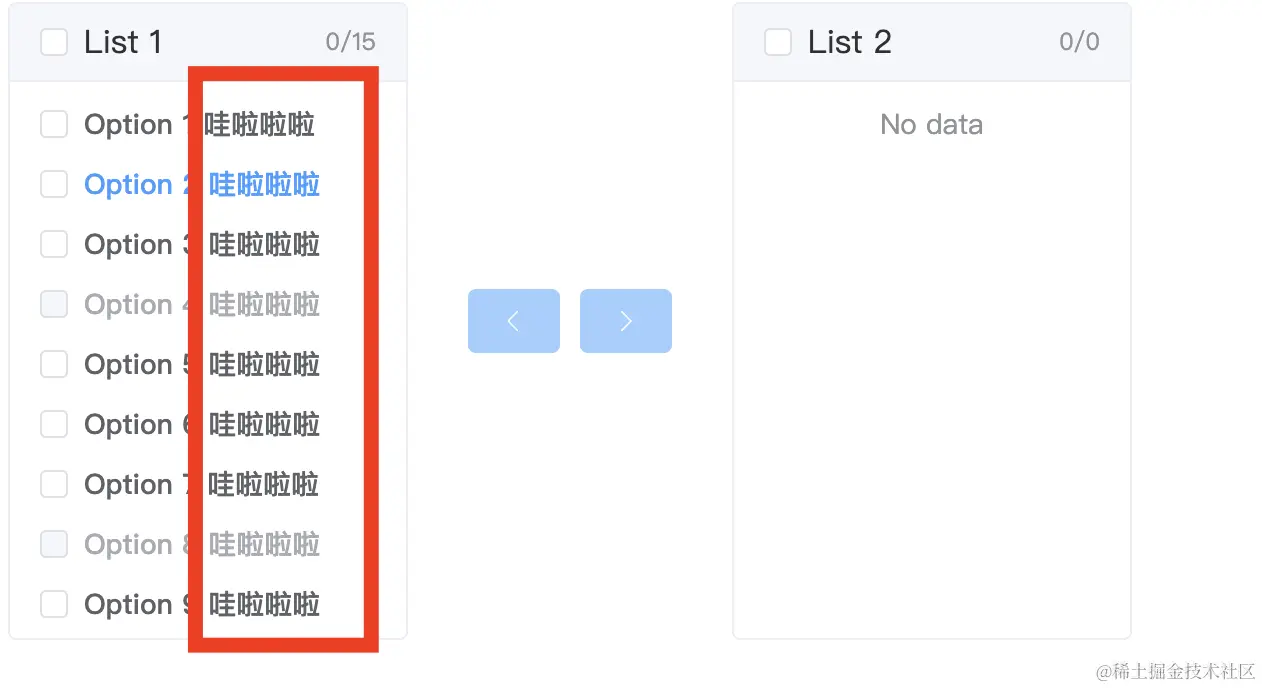Viewport: 1262px width, 688px height.
Task: Check the checkbox next to Option 7
Action: pos(54,484)
